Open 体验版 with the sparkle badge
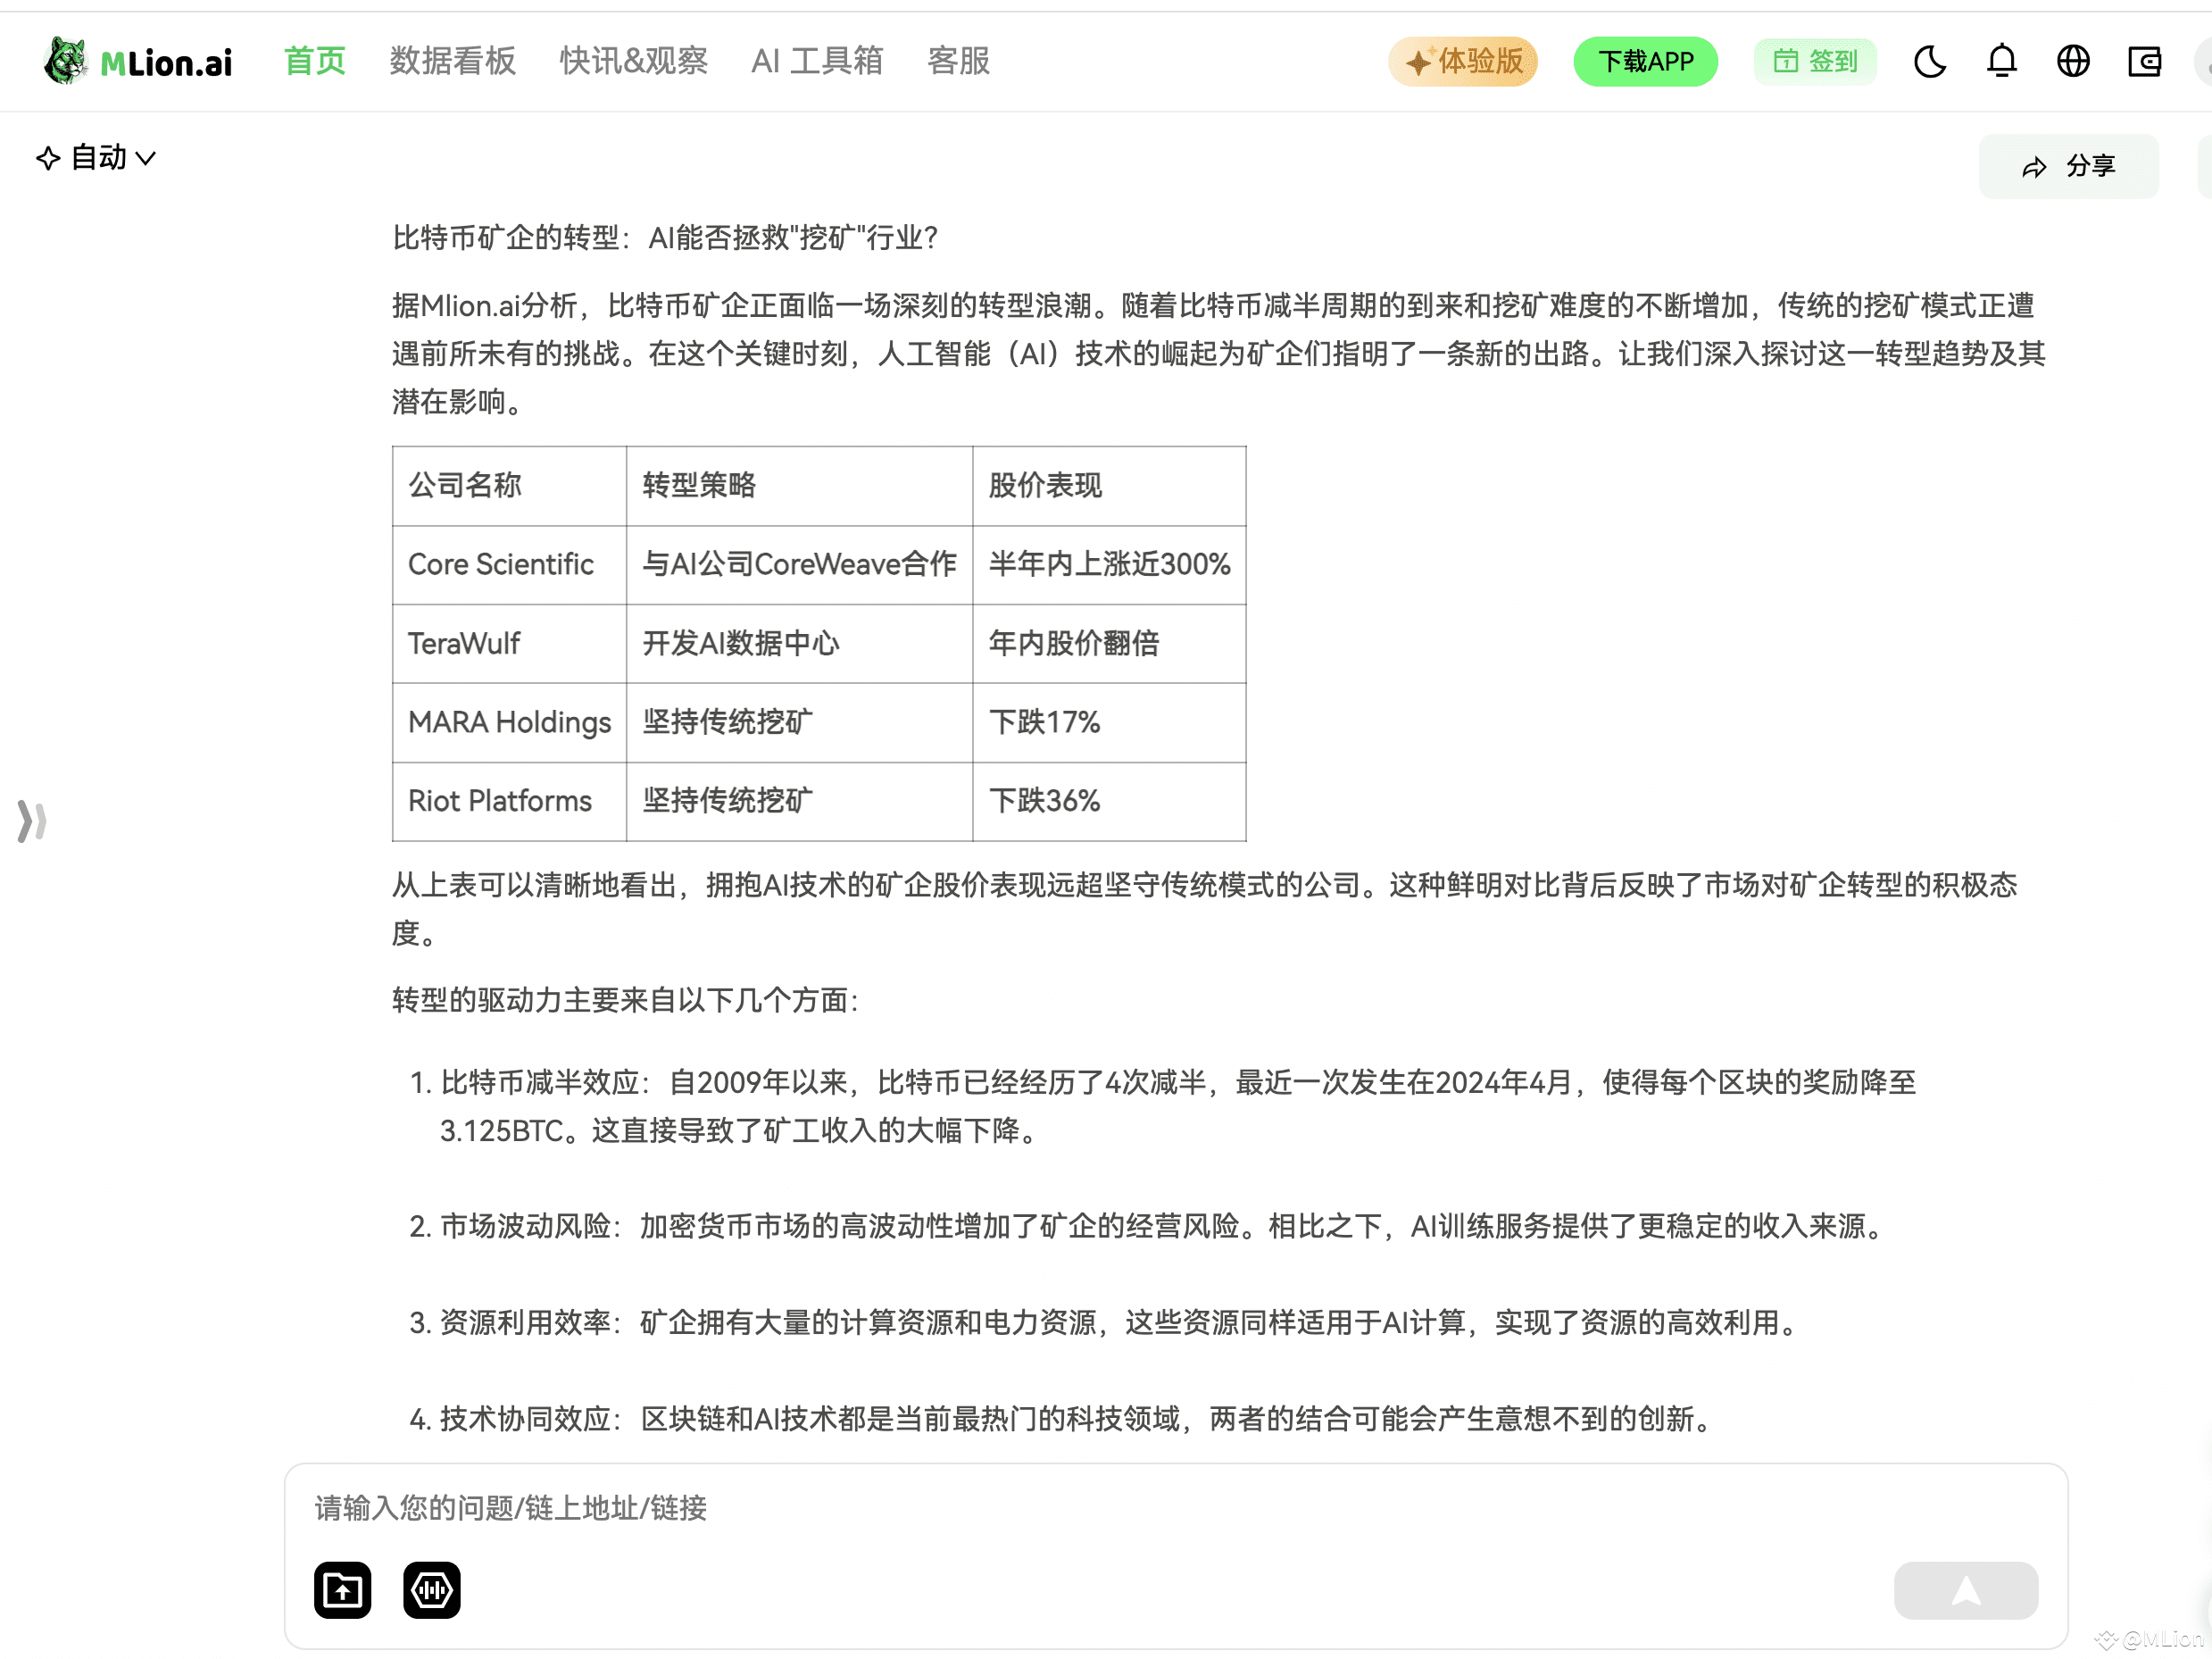The image size is (2212, 1659). tap(1463, 61)
